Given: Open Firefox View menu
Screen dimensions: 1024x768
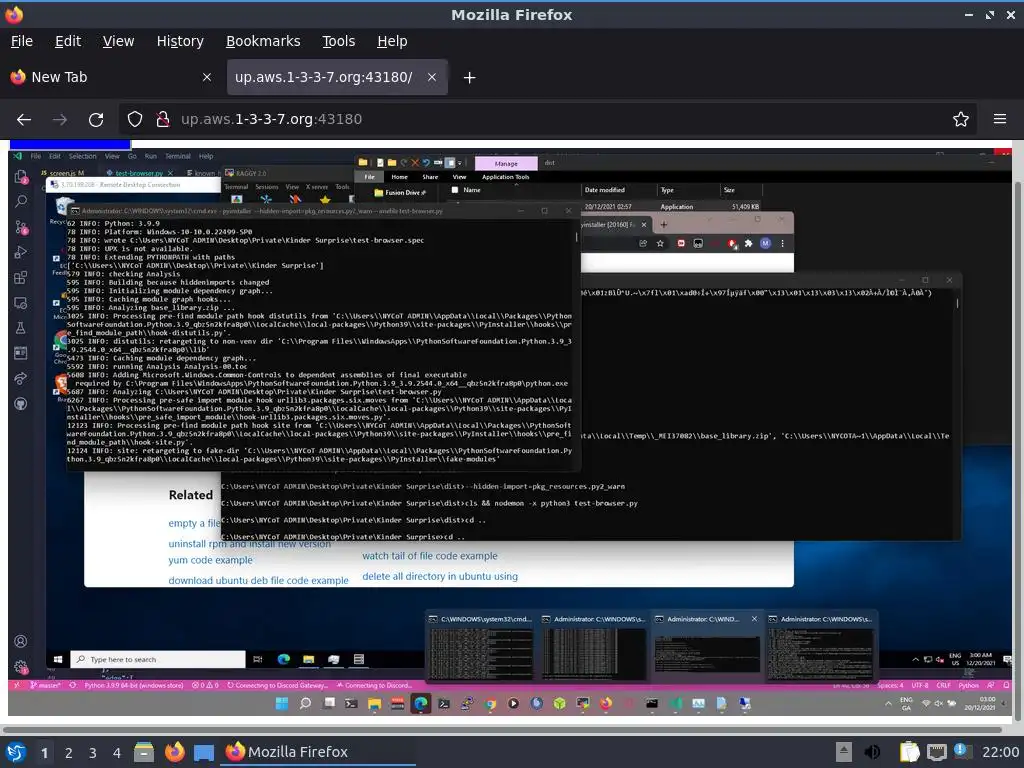Looking at the screenshot, I should pyautogui.click(x=118, y=41).
